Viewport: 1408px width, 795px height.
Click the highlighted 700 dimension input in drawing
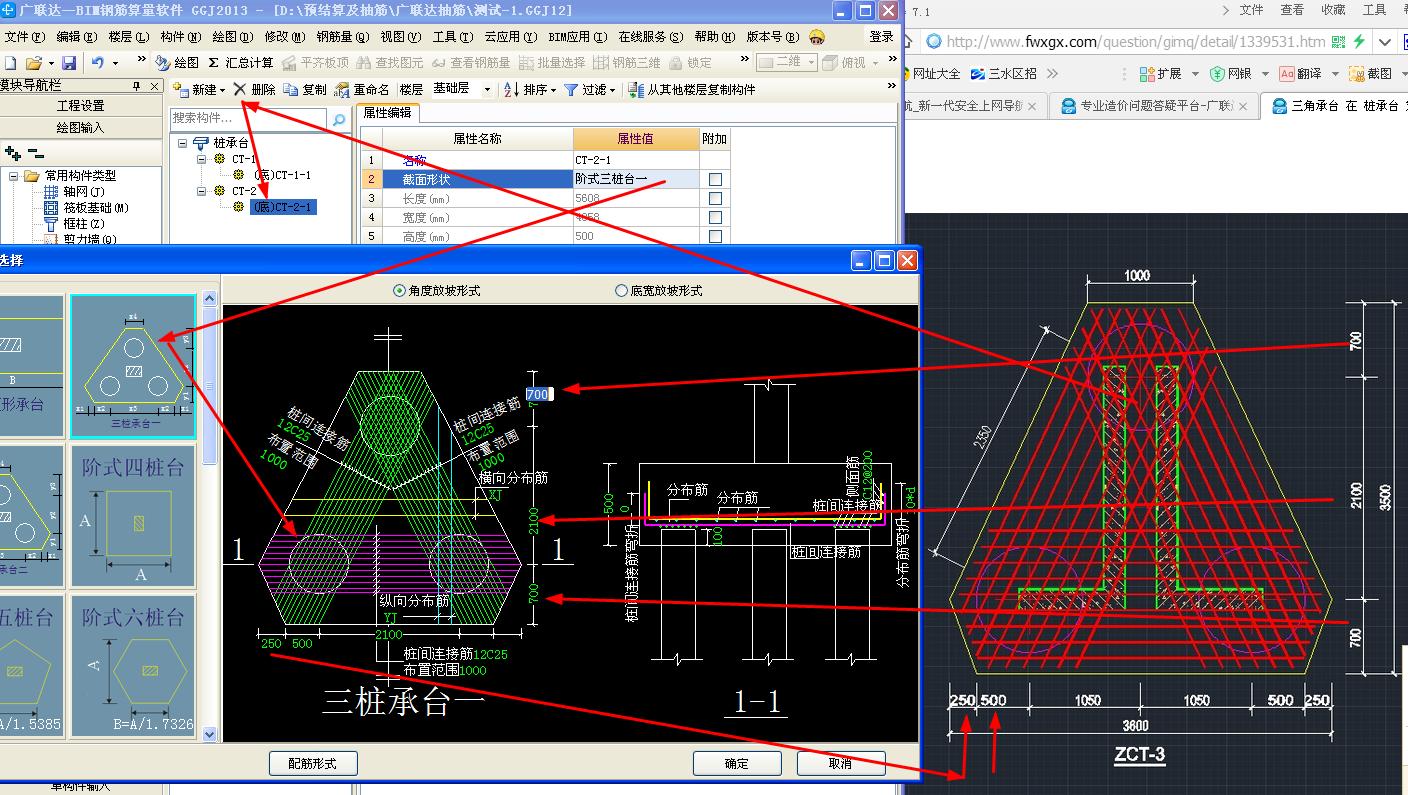(x=538, y=394)
